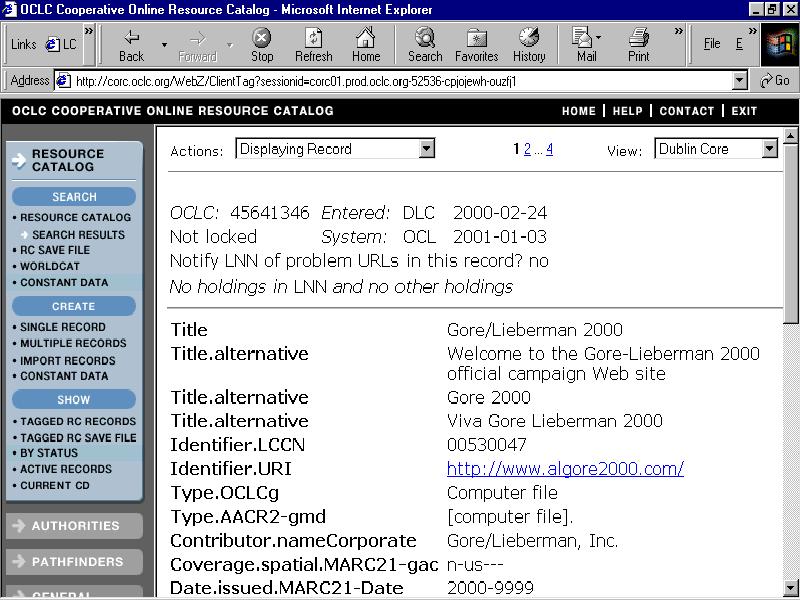Click the SEARCH sidebar button
This screenshot has height=600, width=800.
(74, 197)
